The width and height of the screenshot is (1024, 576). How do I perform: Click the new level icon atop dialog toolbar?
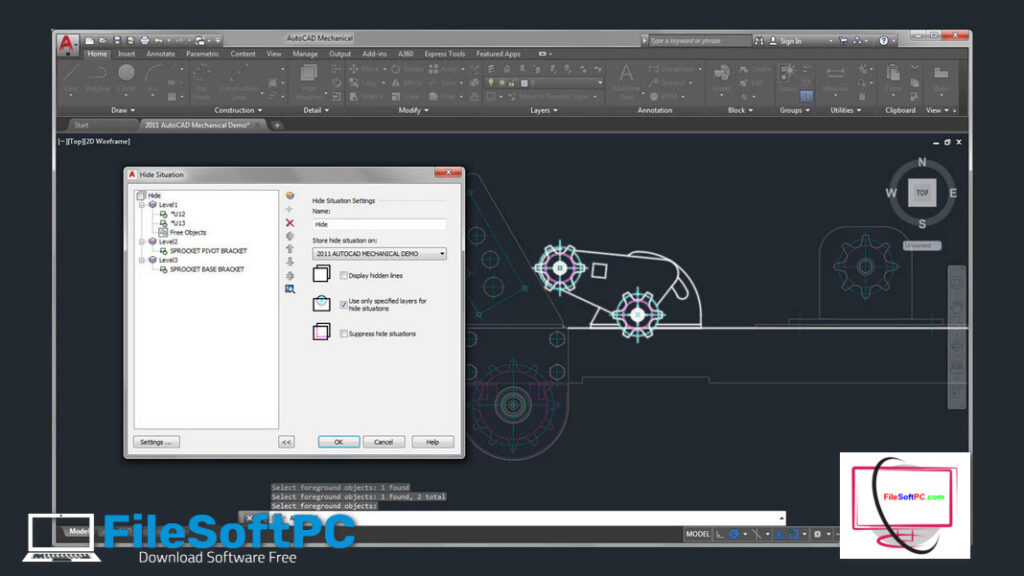(290, 195)
